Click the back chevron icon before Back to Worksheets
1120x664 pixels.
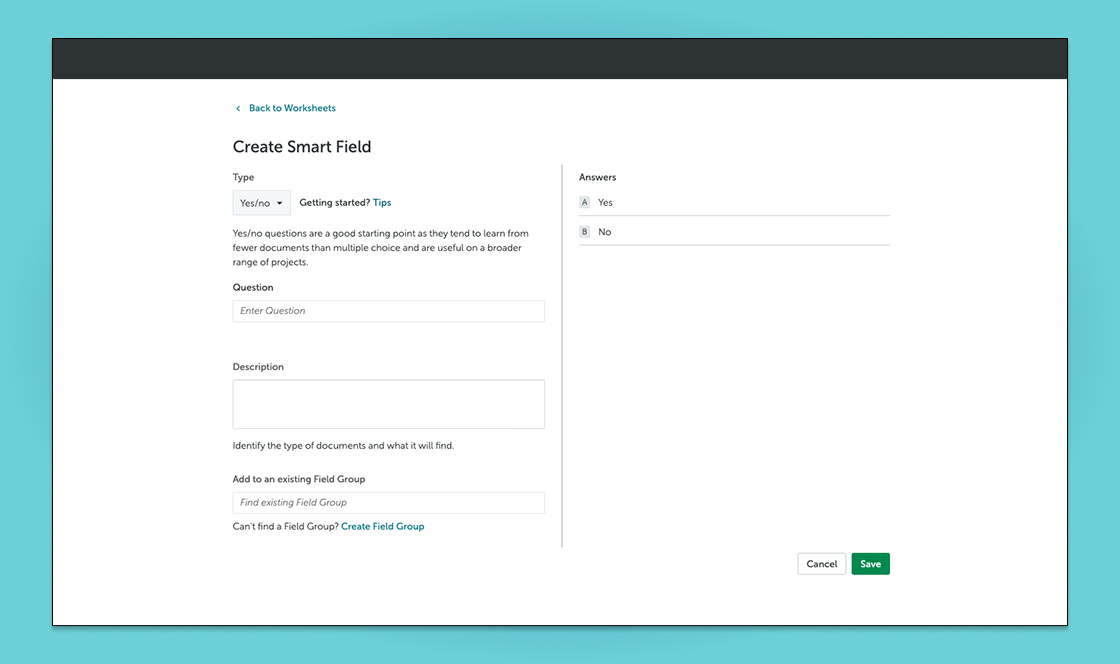(x=237, y=107)
